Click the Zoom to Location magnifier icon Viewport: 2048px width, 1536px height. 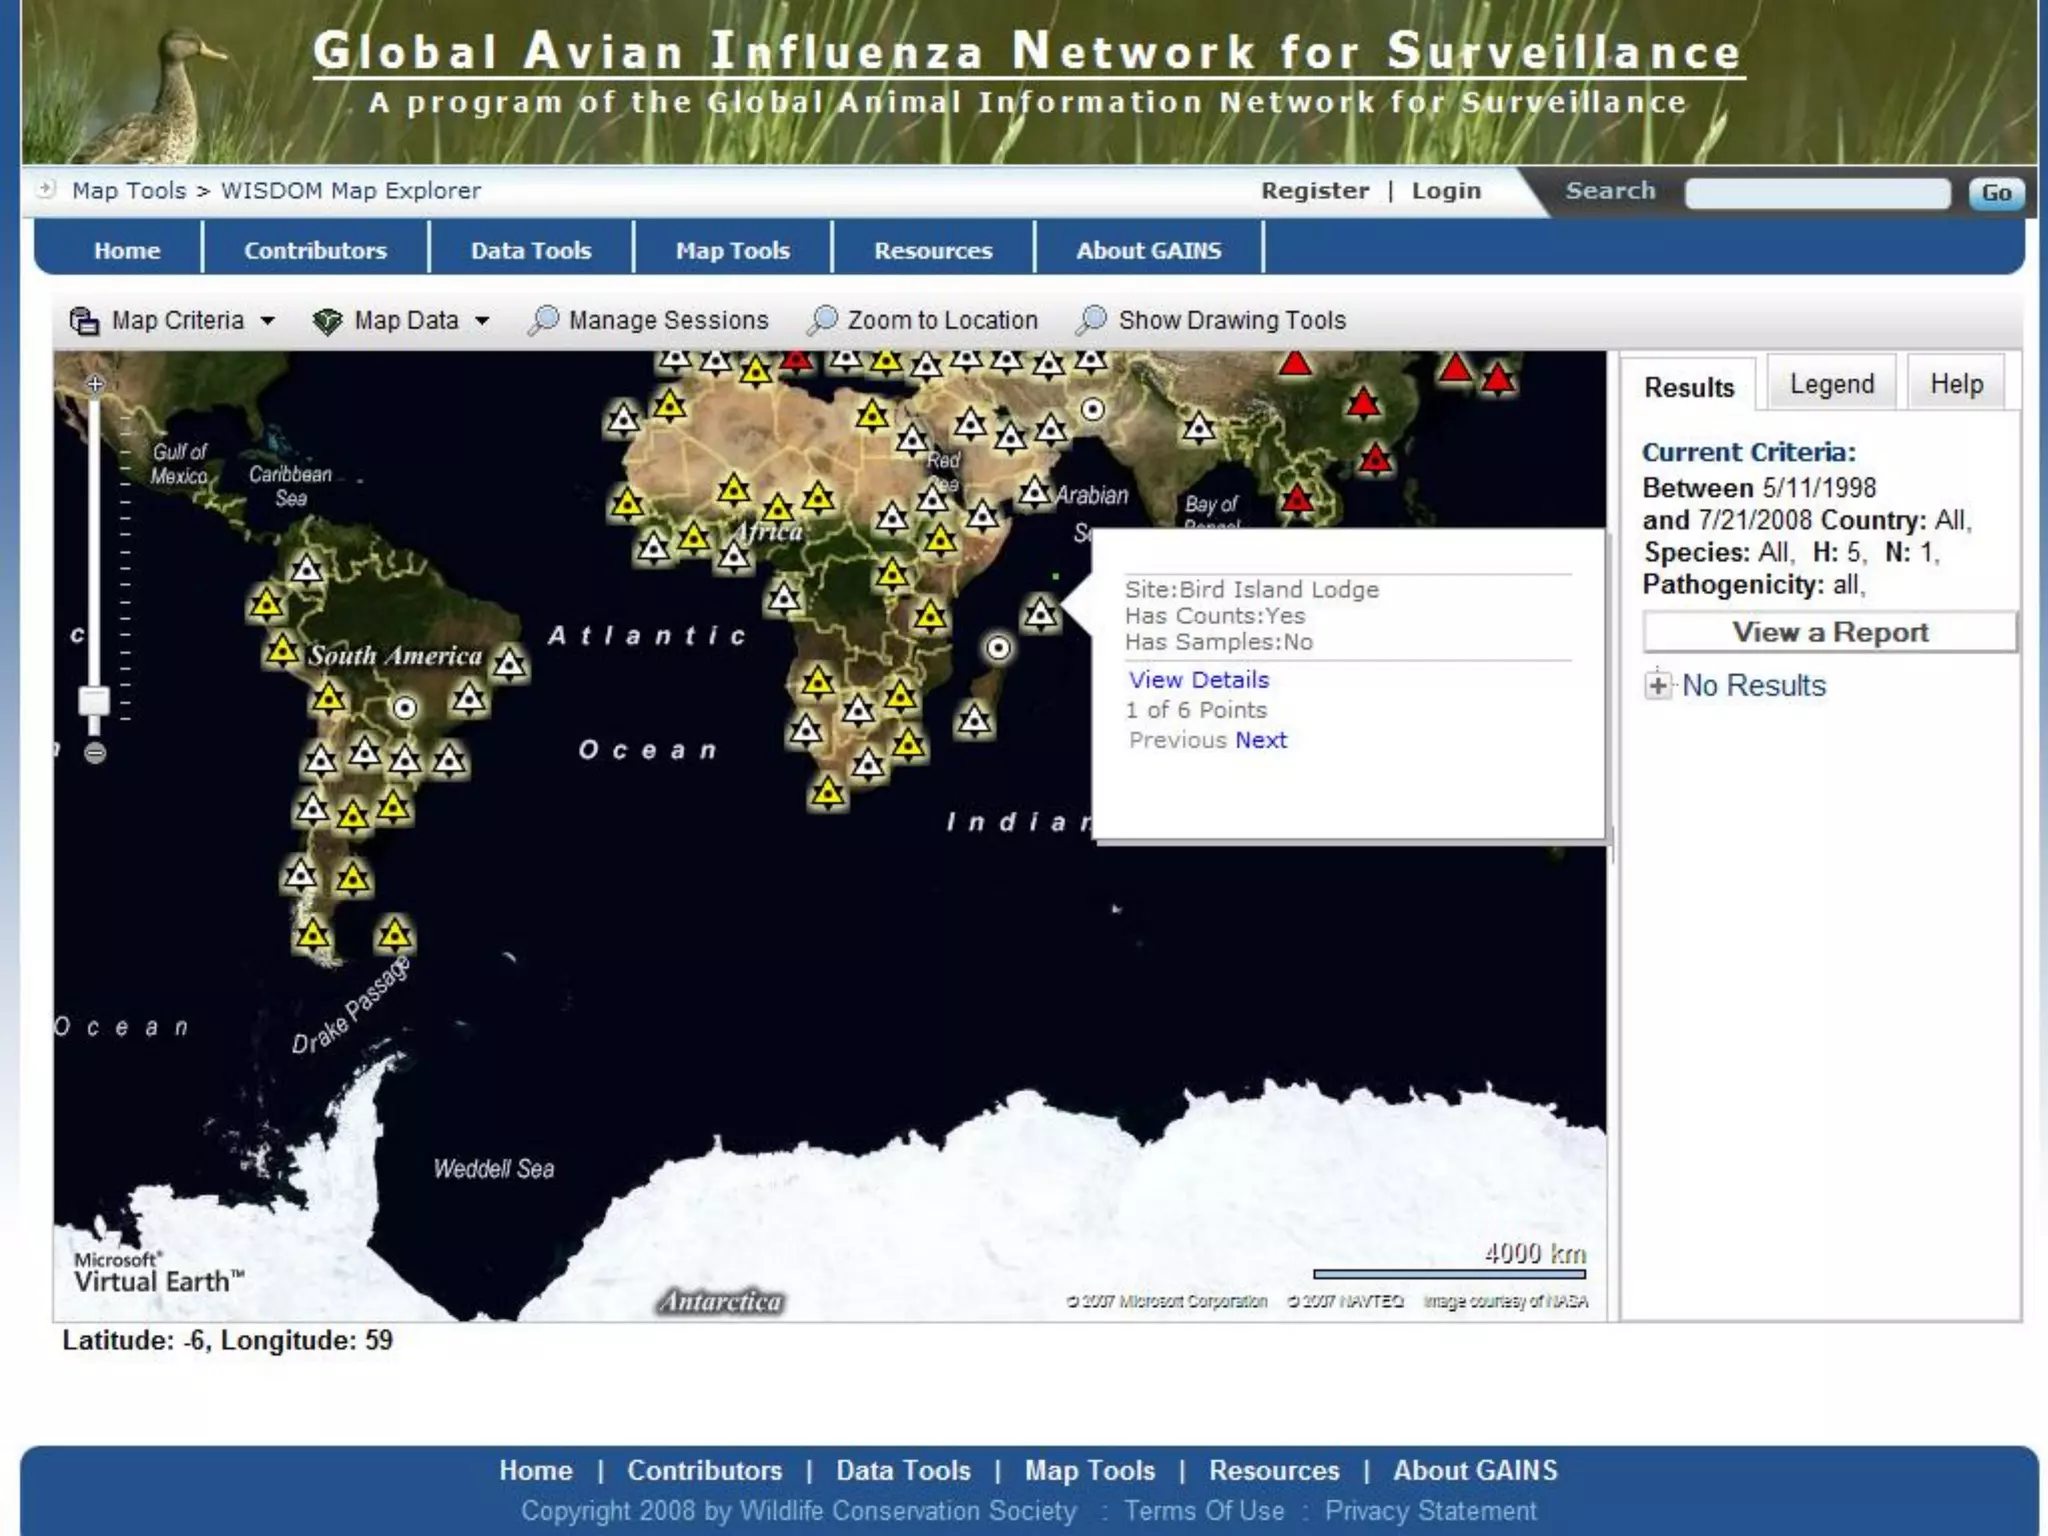point(822,320)
